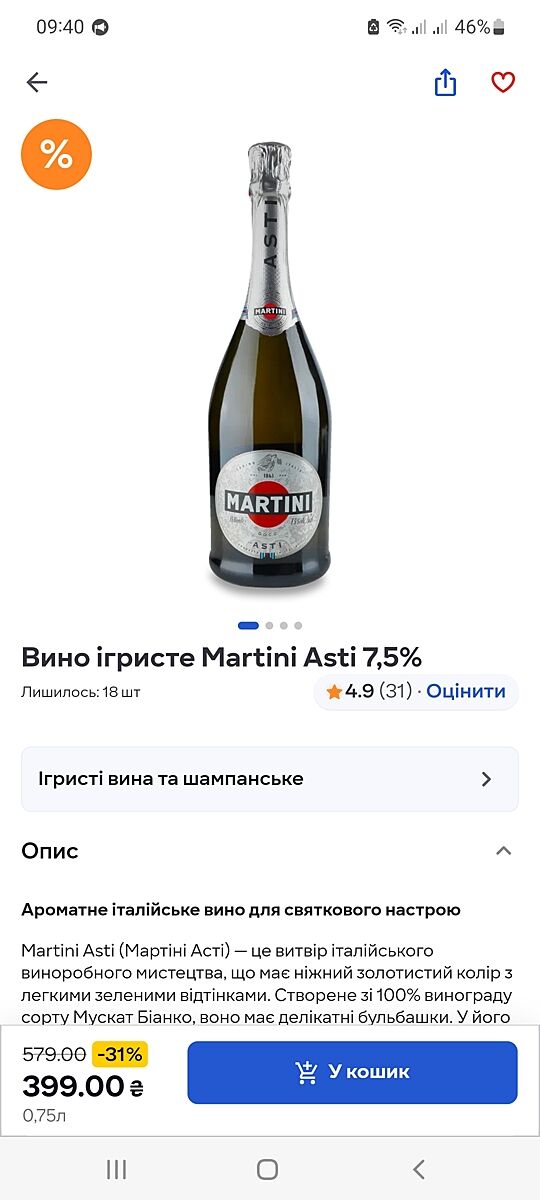Select the second image carousel dot

click(x=269, y=626)
